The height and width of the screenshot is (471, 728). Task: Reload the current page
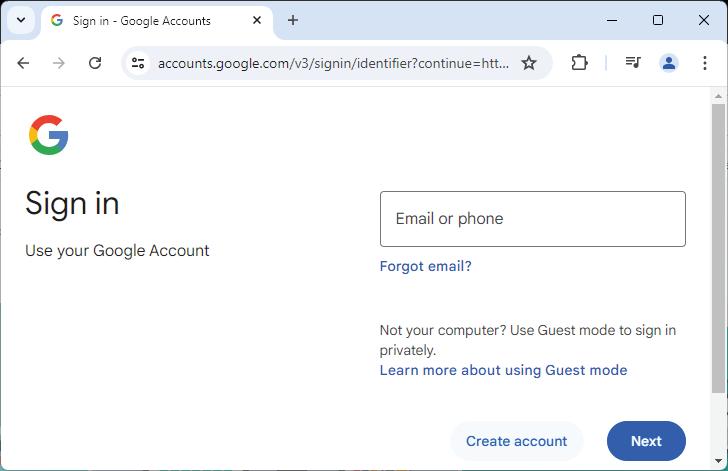click(95, 63)
